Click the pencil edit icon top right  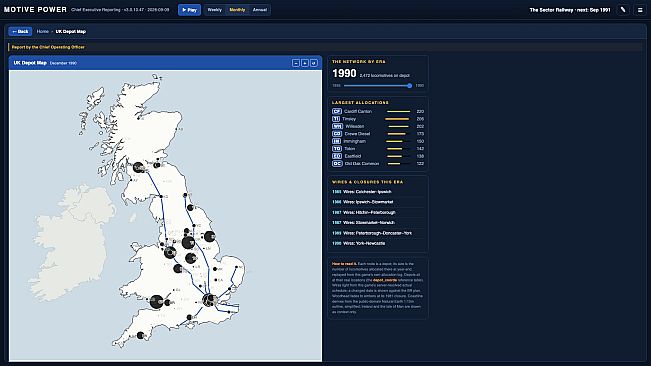[x=623, y=10]
